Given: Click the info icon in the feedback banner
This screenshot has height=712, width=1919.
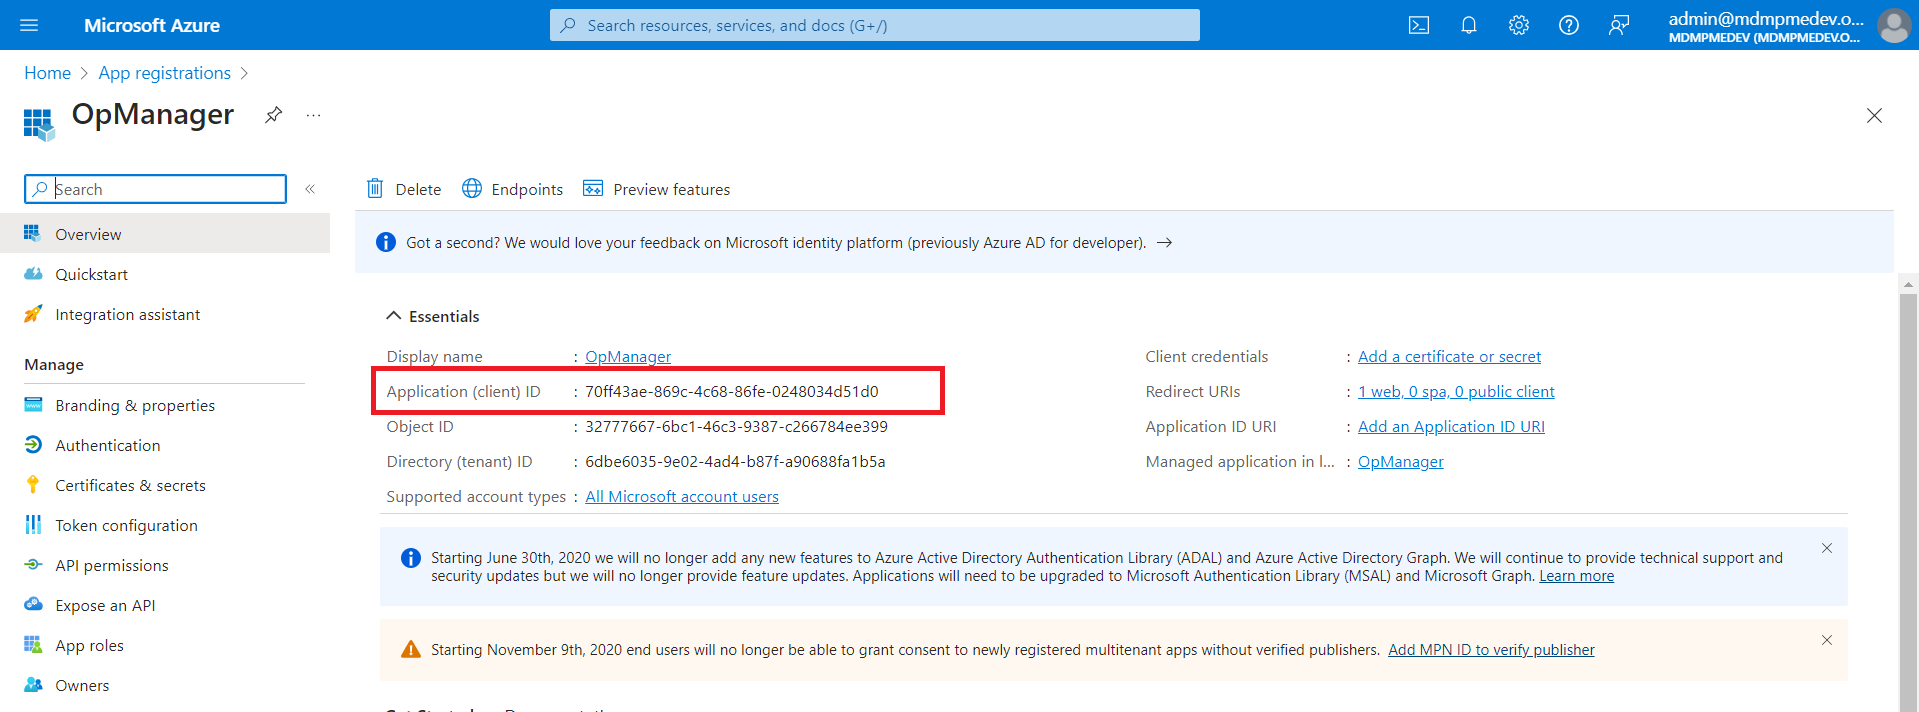Looking at the screenshot, I should (x=385, y=242).
